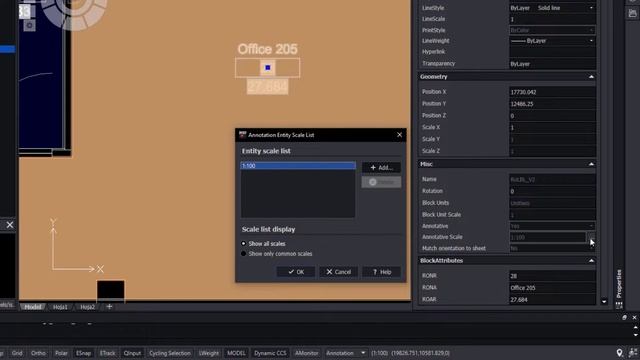The width and height of the screenshot is (640, 360).
Task: Edit the ROAR attribute value 27.684
Action: point(552,300)
